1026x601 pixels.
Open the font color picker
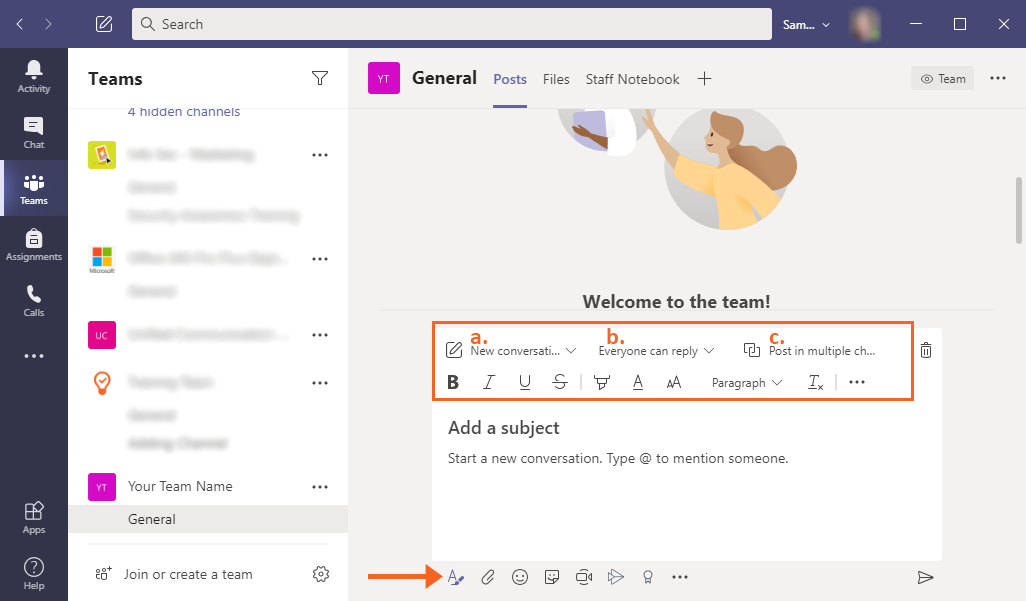(638, 382)
